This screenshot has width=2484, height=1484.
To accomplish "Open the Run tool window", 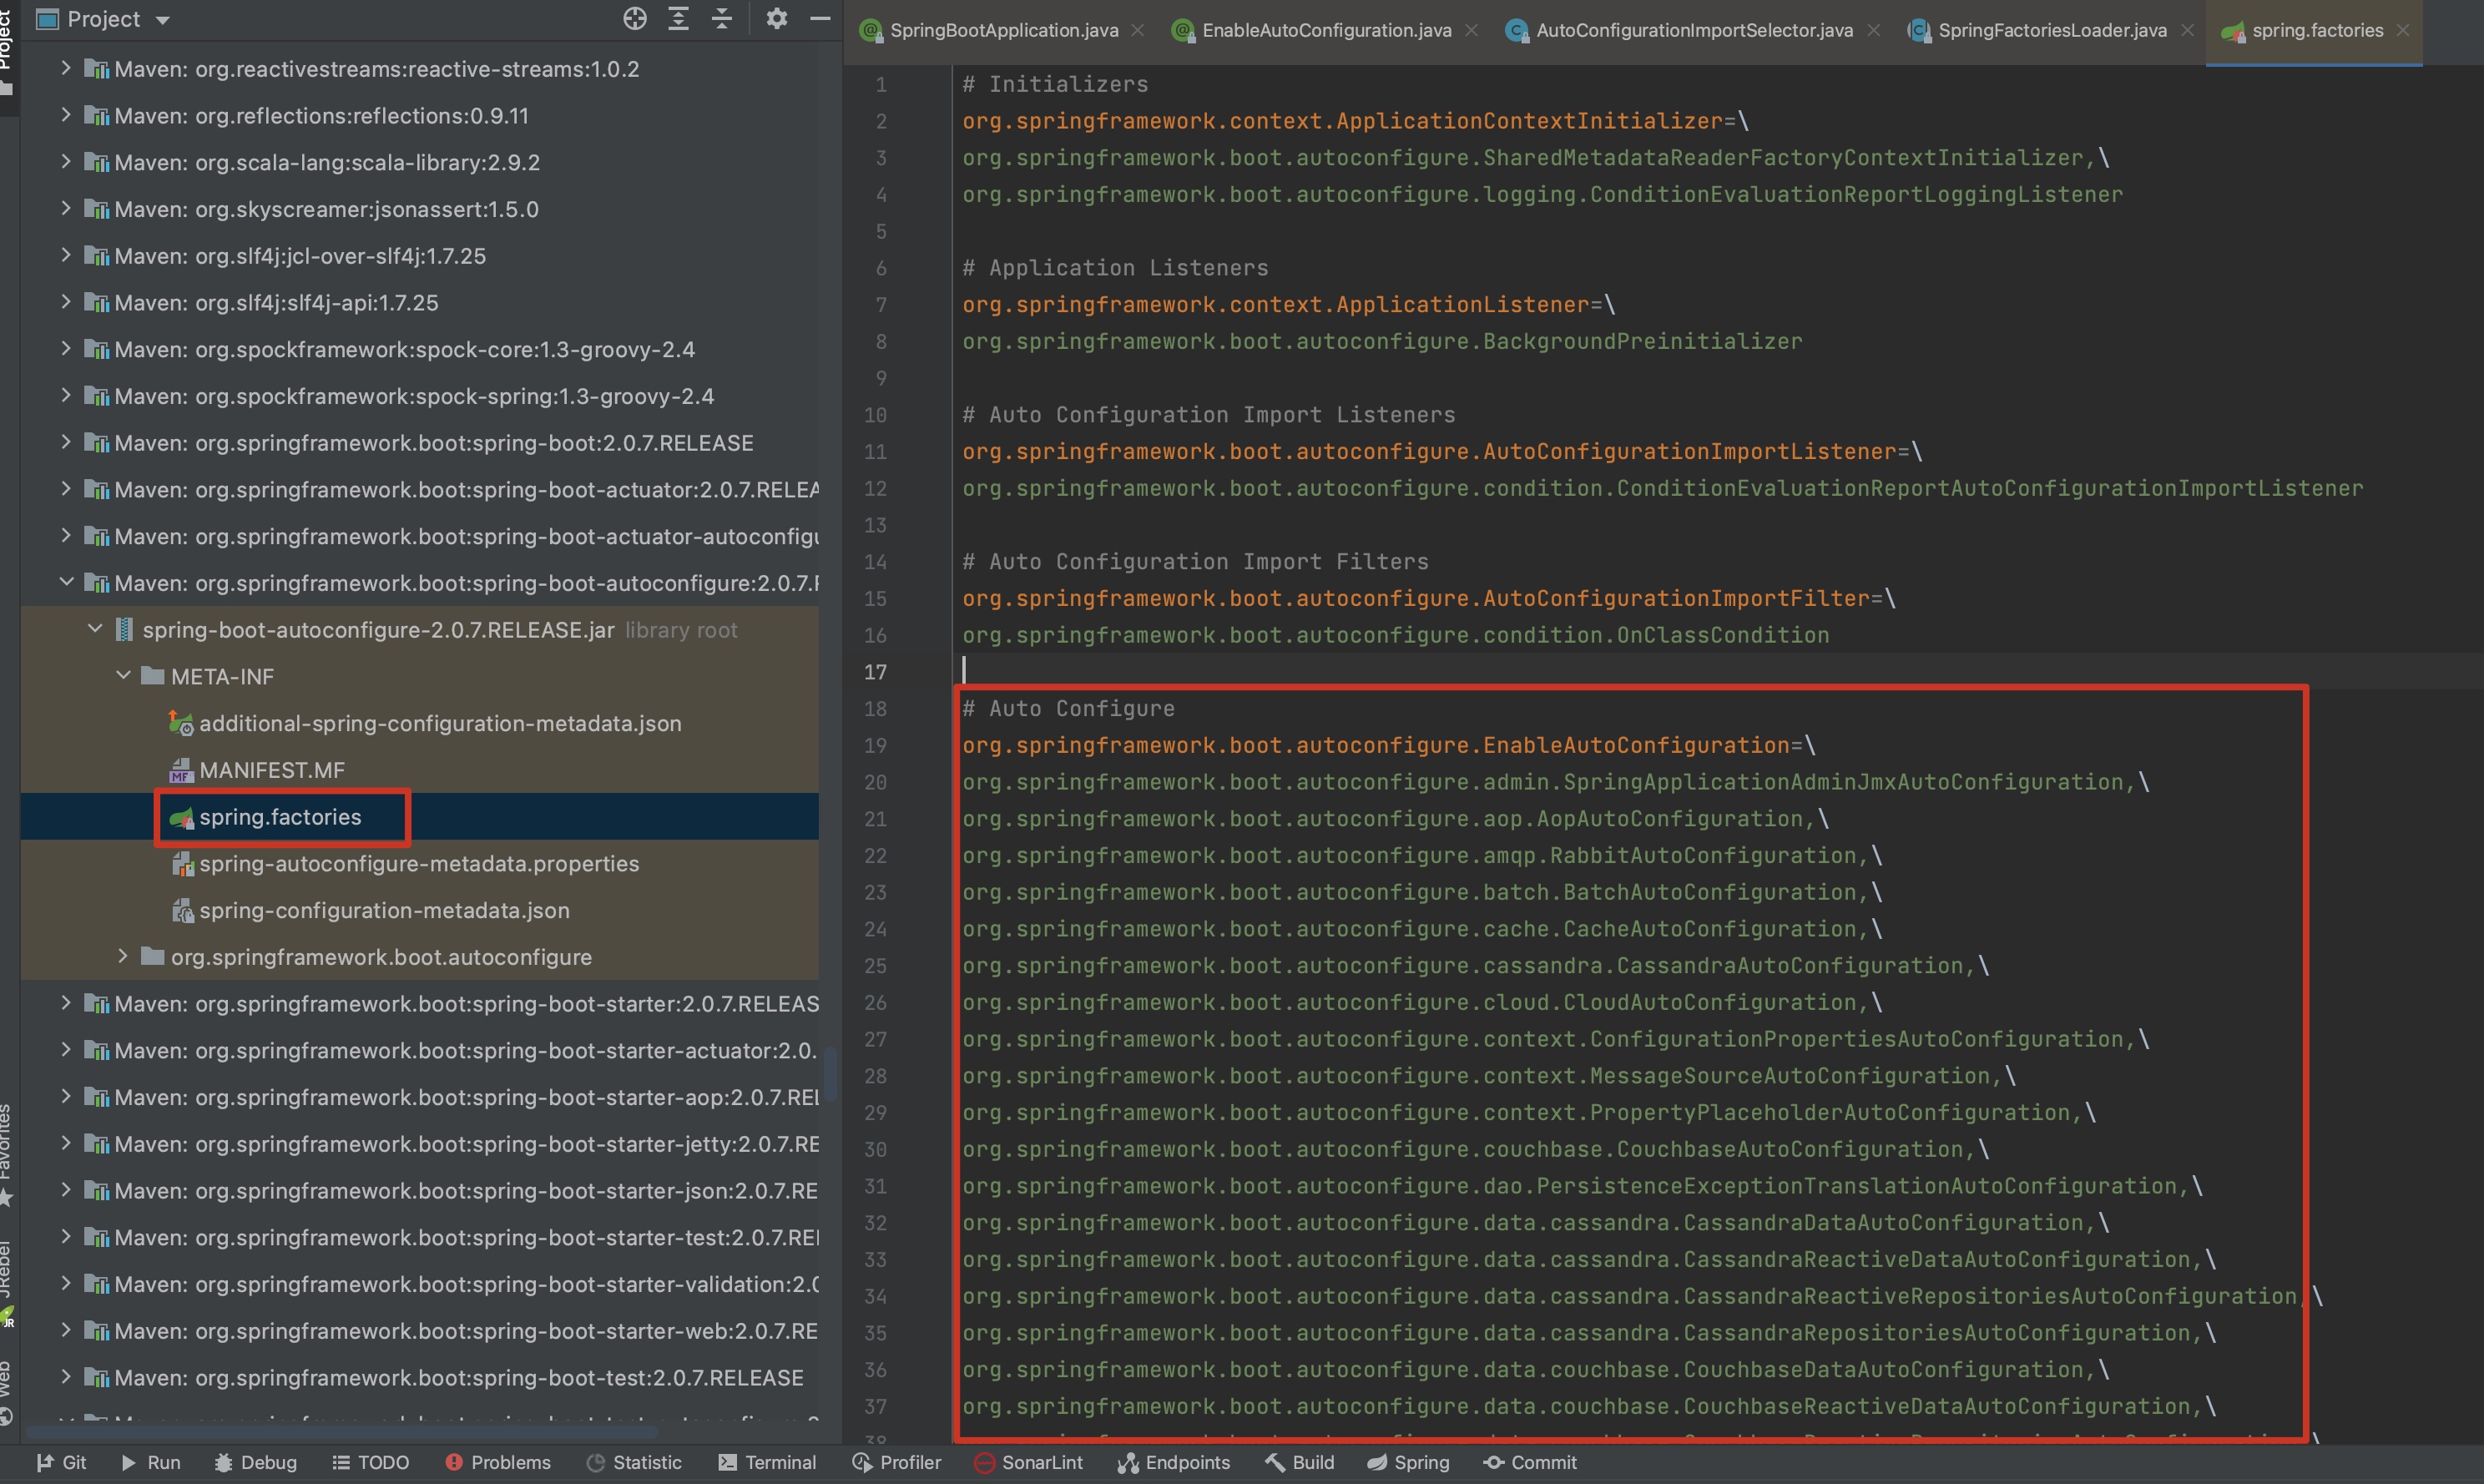I will coord(150,1462).
